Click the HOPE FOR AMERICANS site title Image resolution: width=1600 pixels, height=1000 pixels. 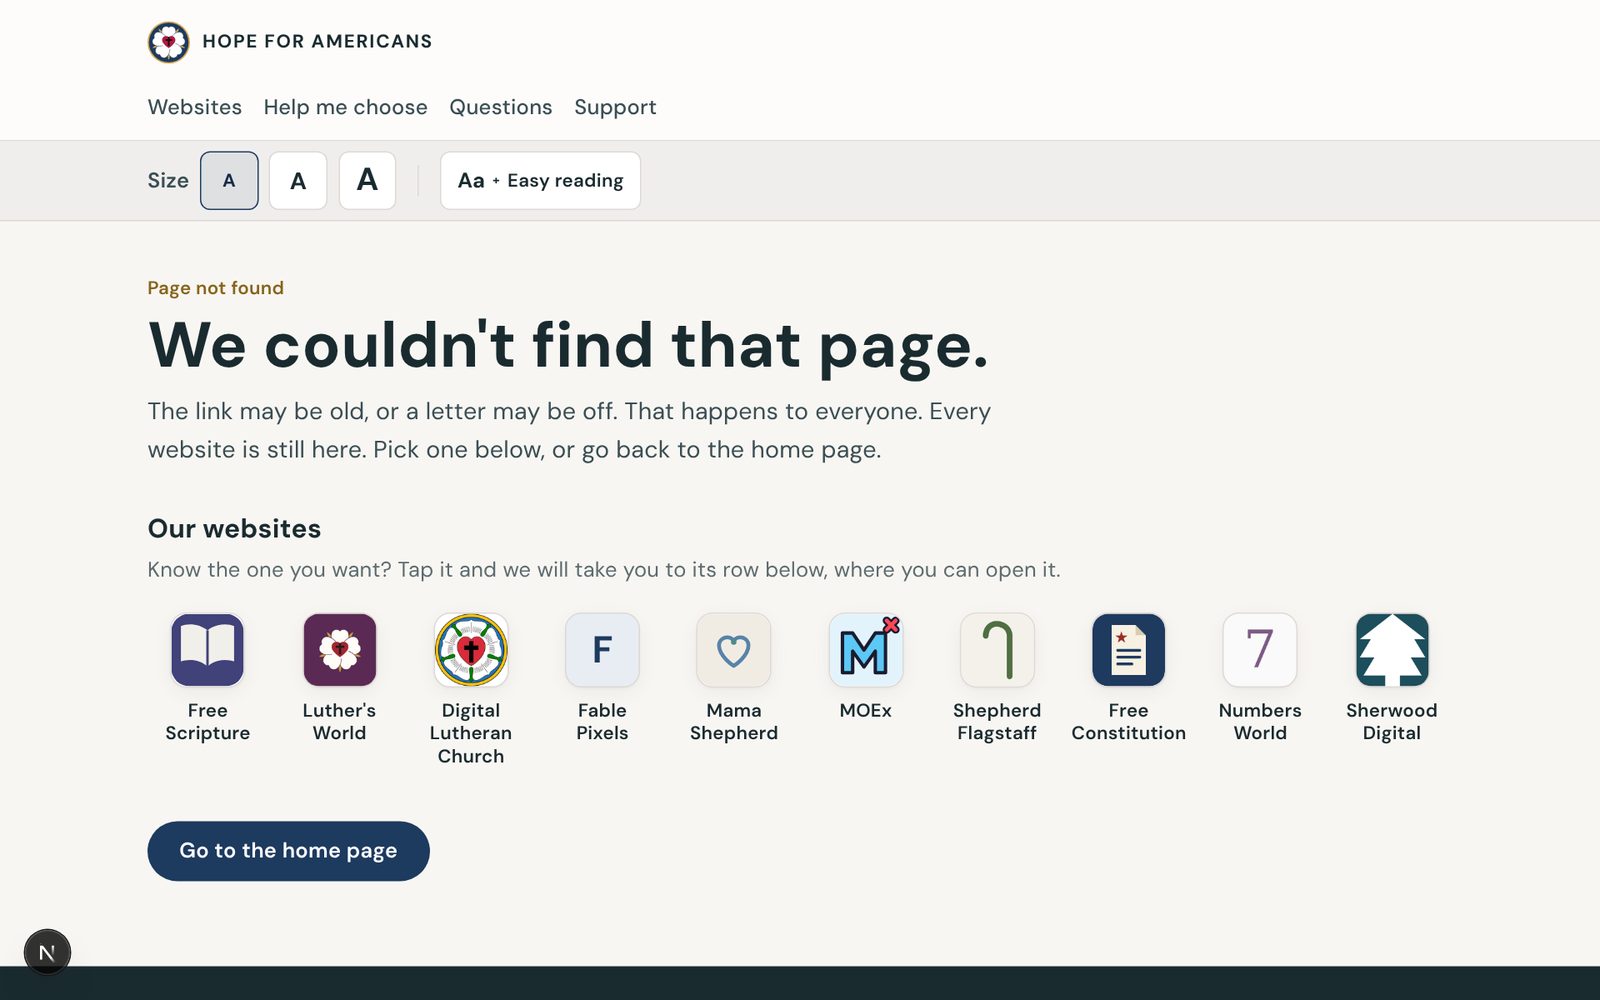click(x=317, y=42)
